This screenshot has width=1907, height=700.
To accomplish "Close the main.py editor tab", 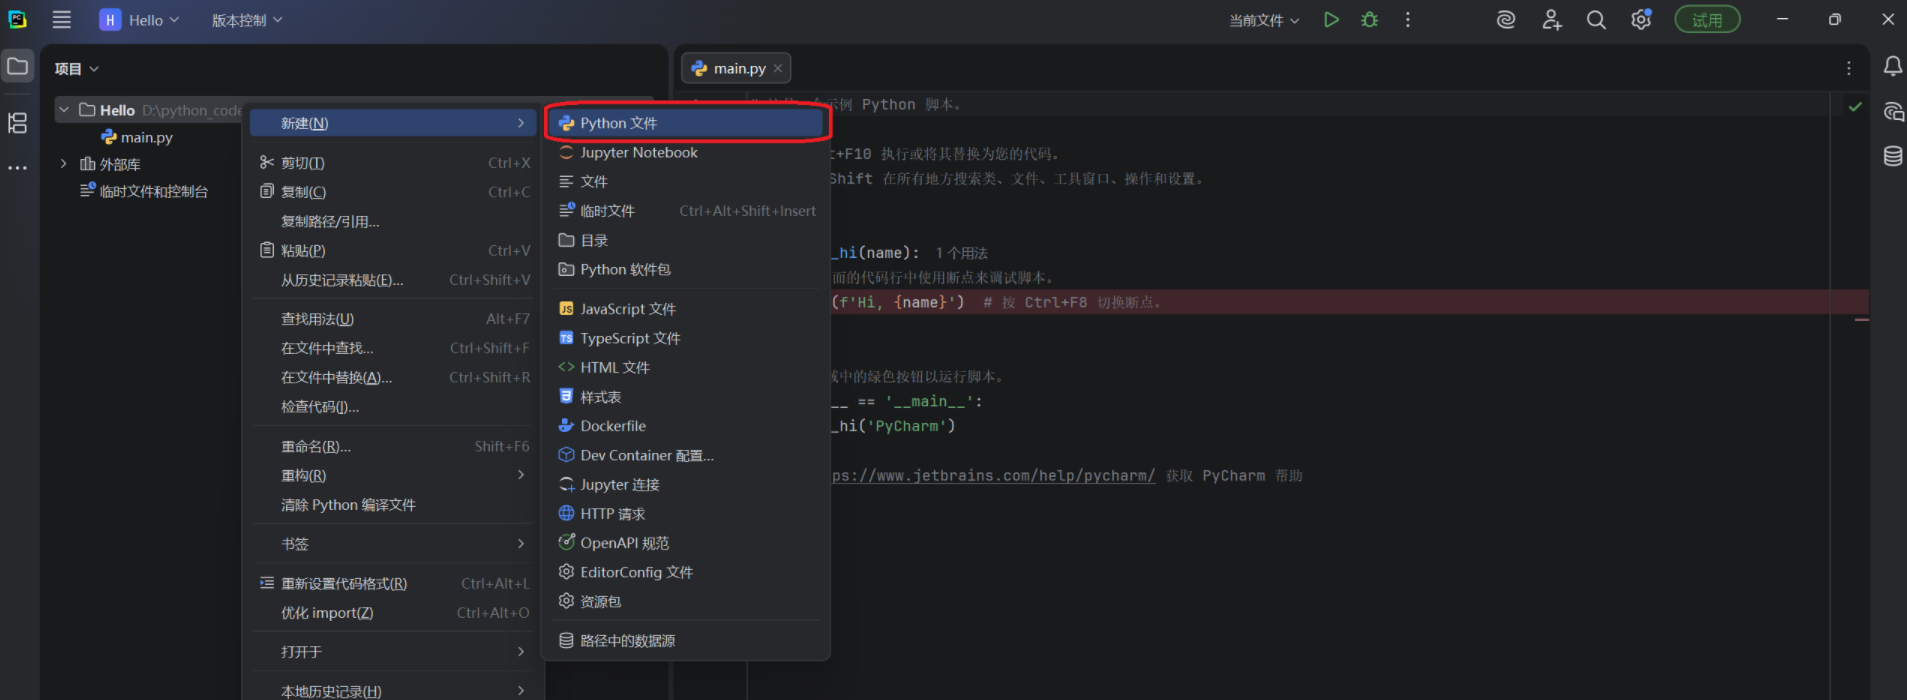I will coord(778,69).
